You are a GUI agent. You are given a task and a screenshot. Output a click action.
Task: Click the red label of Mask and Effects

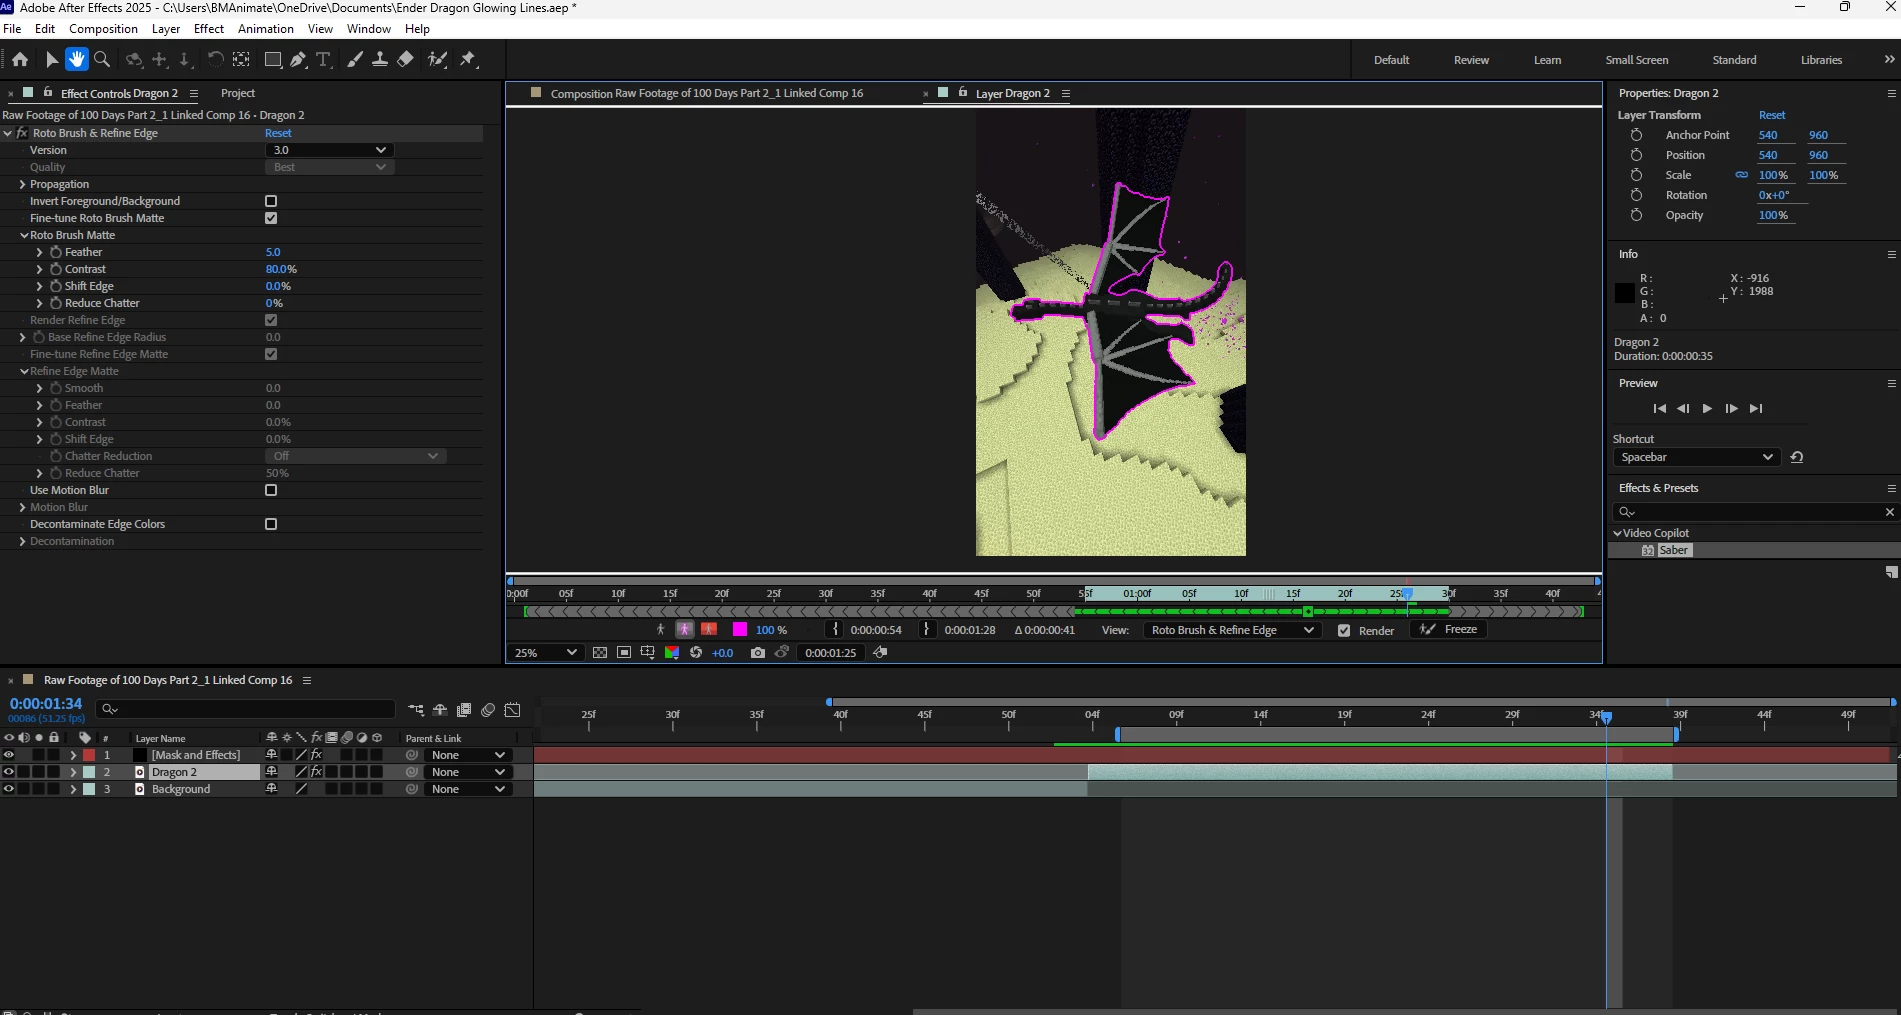coord(89,755)
